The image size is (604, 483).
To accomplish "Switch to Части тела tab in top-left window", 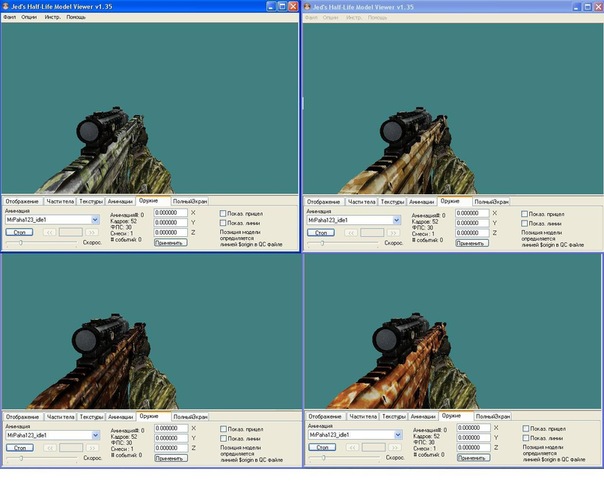I will coord(60,201).
